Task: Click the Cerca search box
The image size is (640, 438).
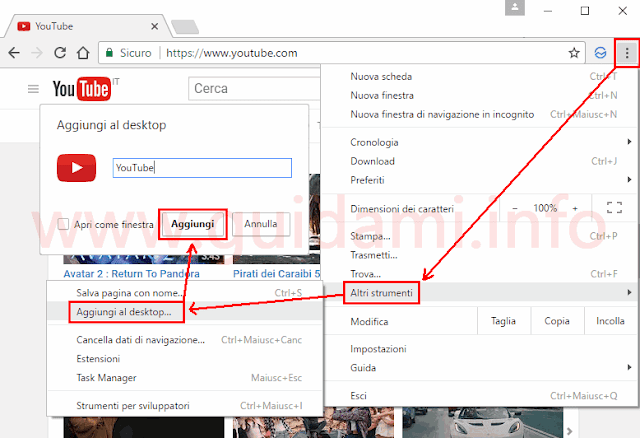Action: point(254,89)
